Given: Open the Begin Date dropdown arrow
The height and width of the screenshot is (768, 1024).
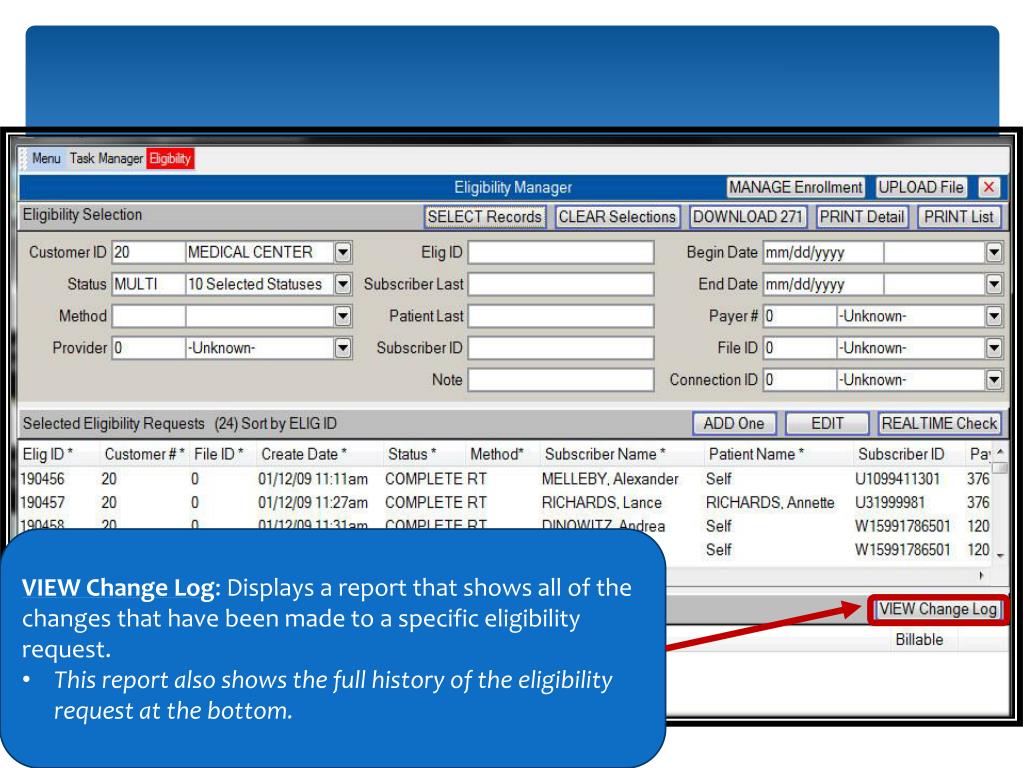Looking at the screenshot, I should pyautogui.click(x=993, y=252).
